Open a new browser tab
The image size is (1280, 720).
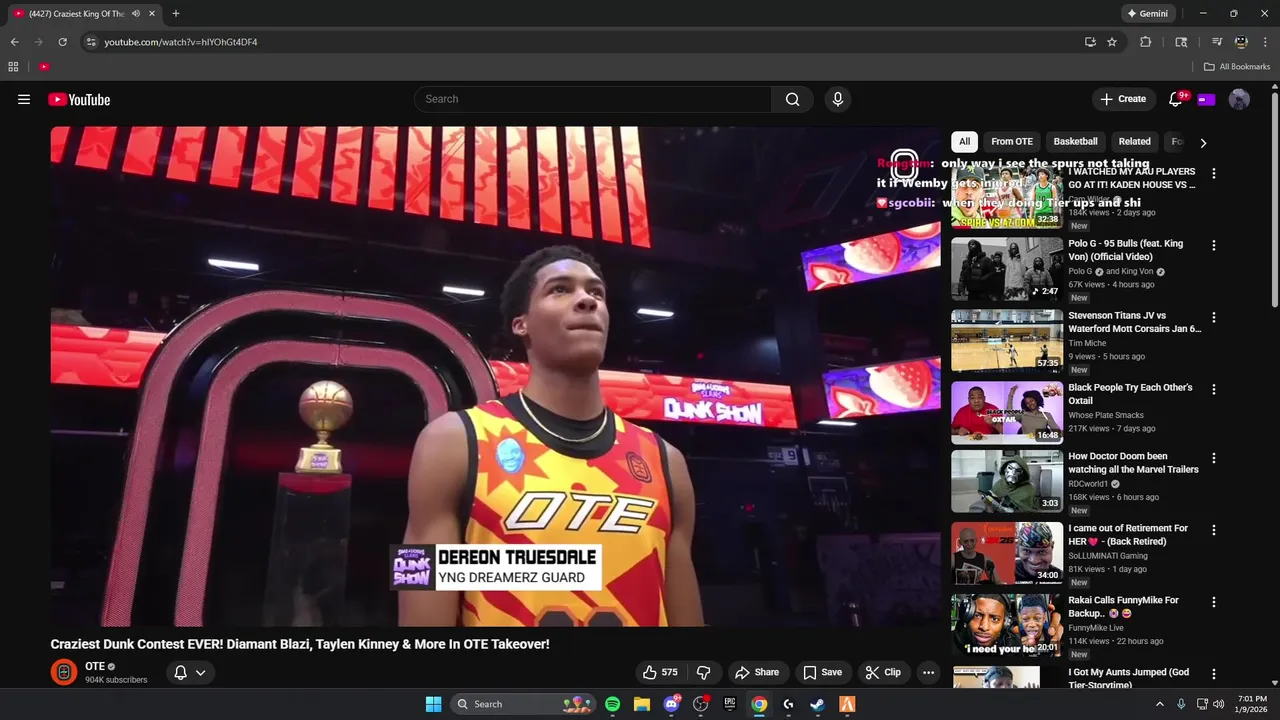[x=176, y=14]
